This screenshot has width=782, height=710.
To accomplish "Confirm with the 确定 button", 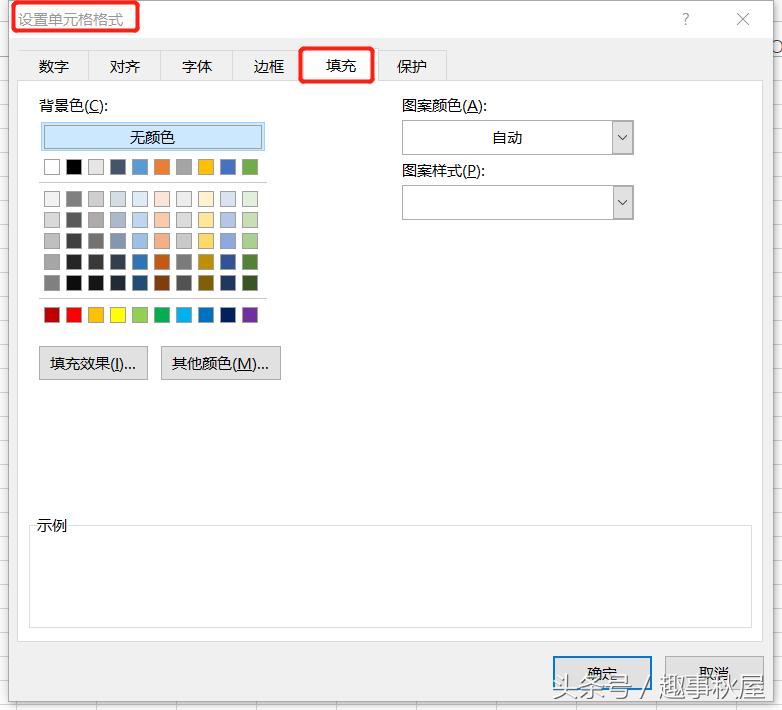I will coord(602,673).
